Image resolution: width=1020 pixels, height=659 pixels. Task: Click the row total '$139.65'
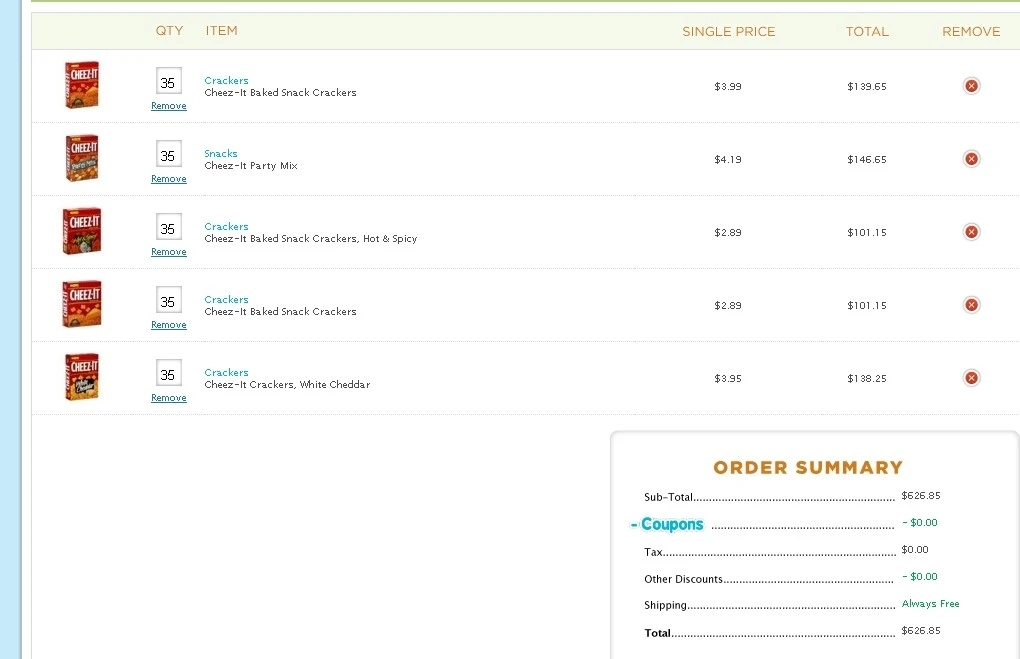tap(867, 87)
